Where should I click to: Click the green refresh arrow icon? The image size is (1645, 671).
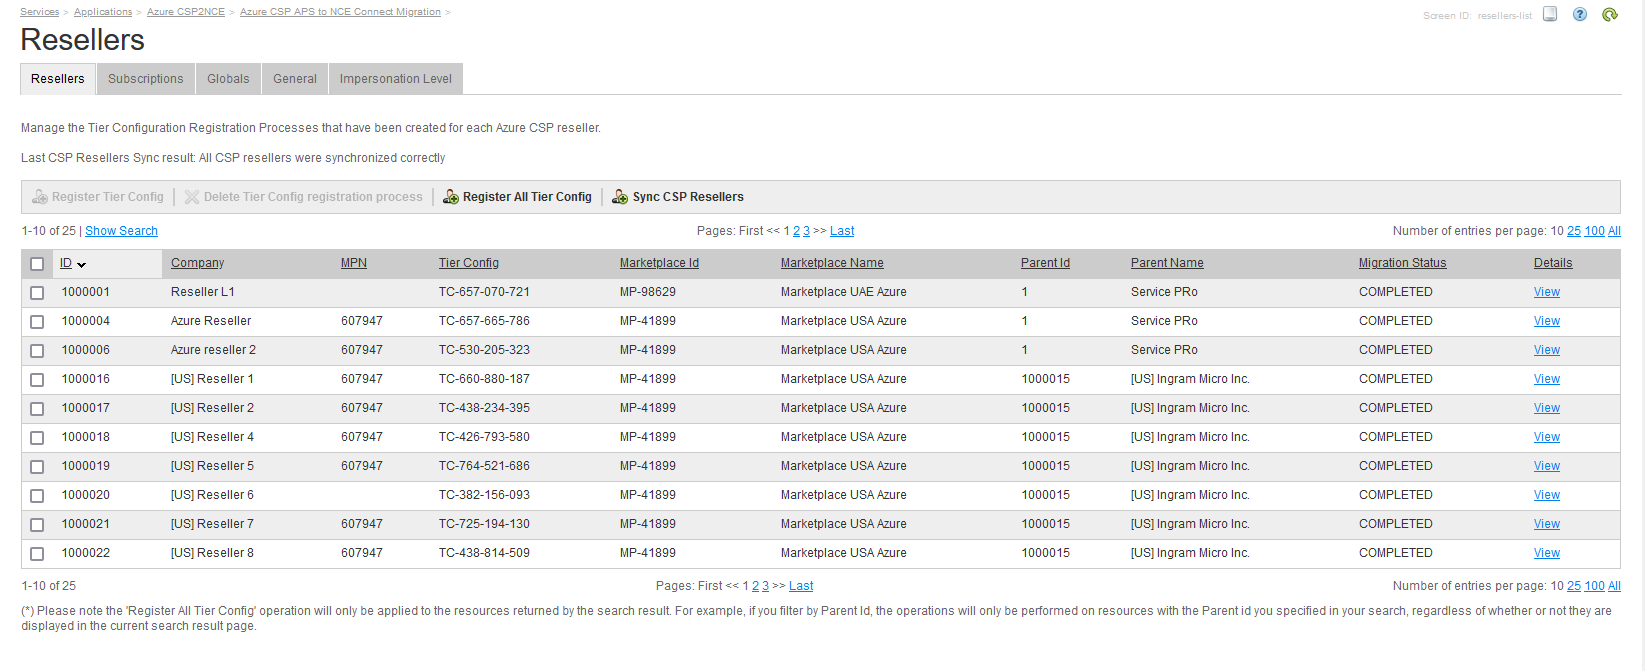1609,14
